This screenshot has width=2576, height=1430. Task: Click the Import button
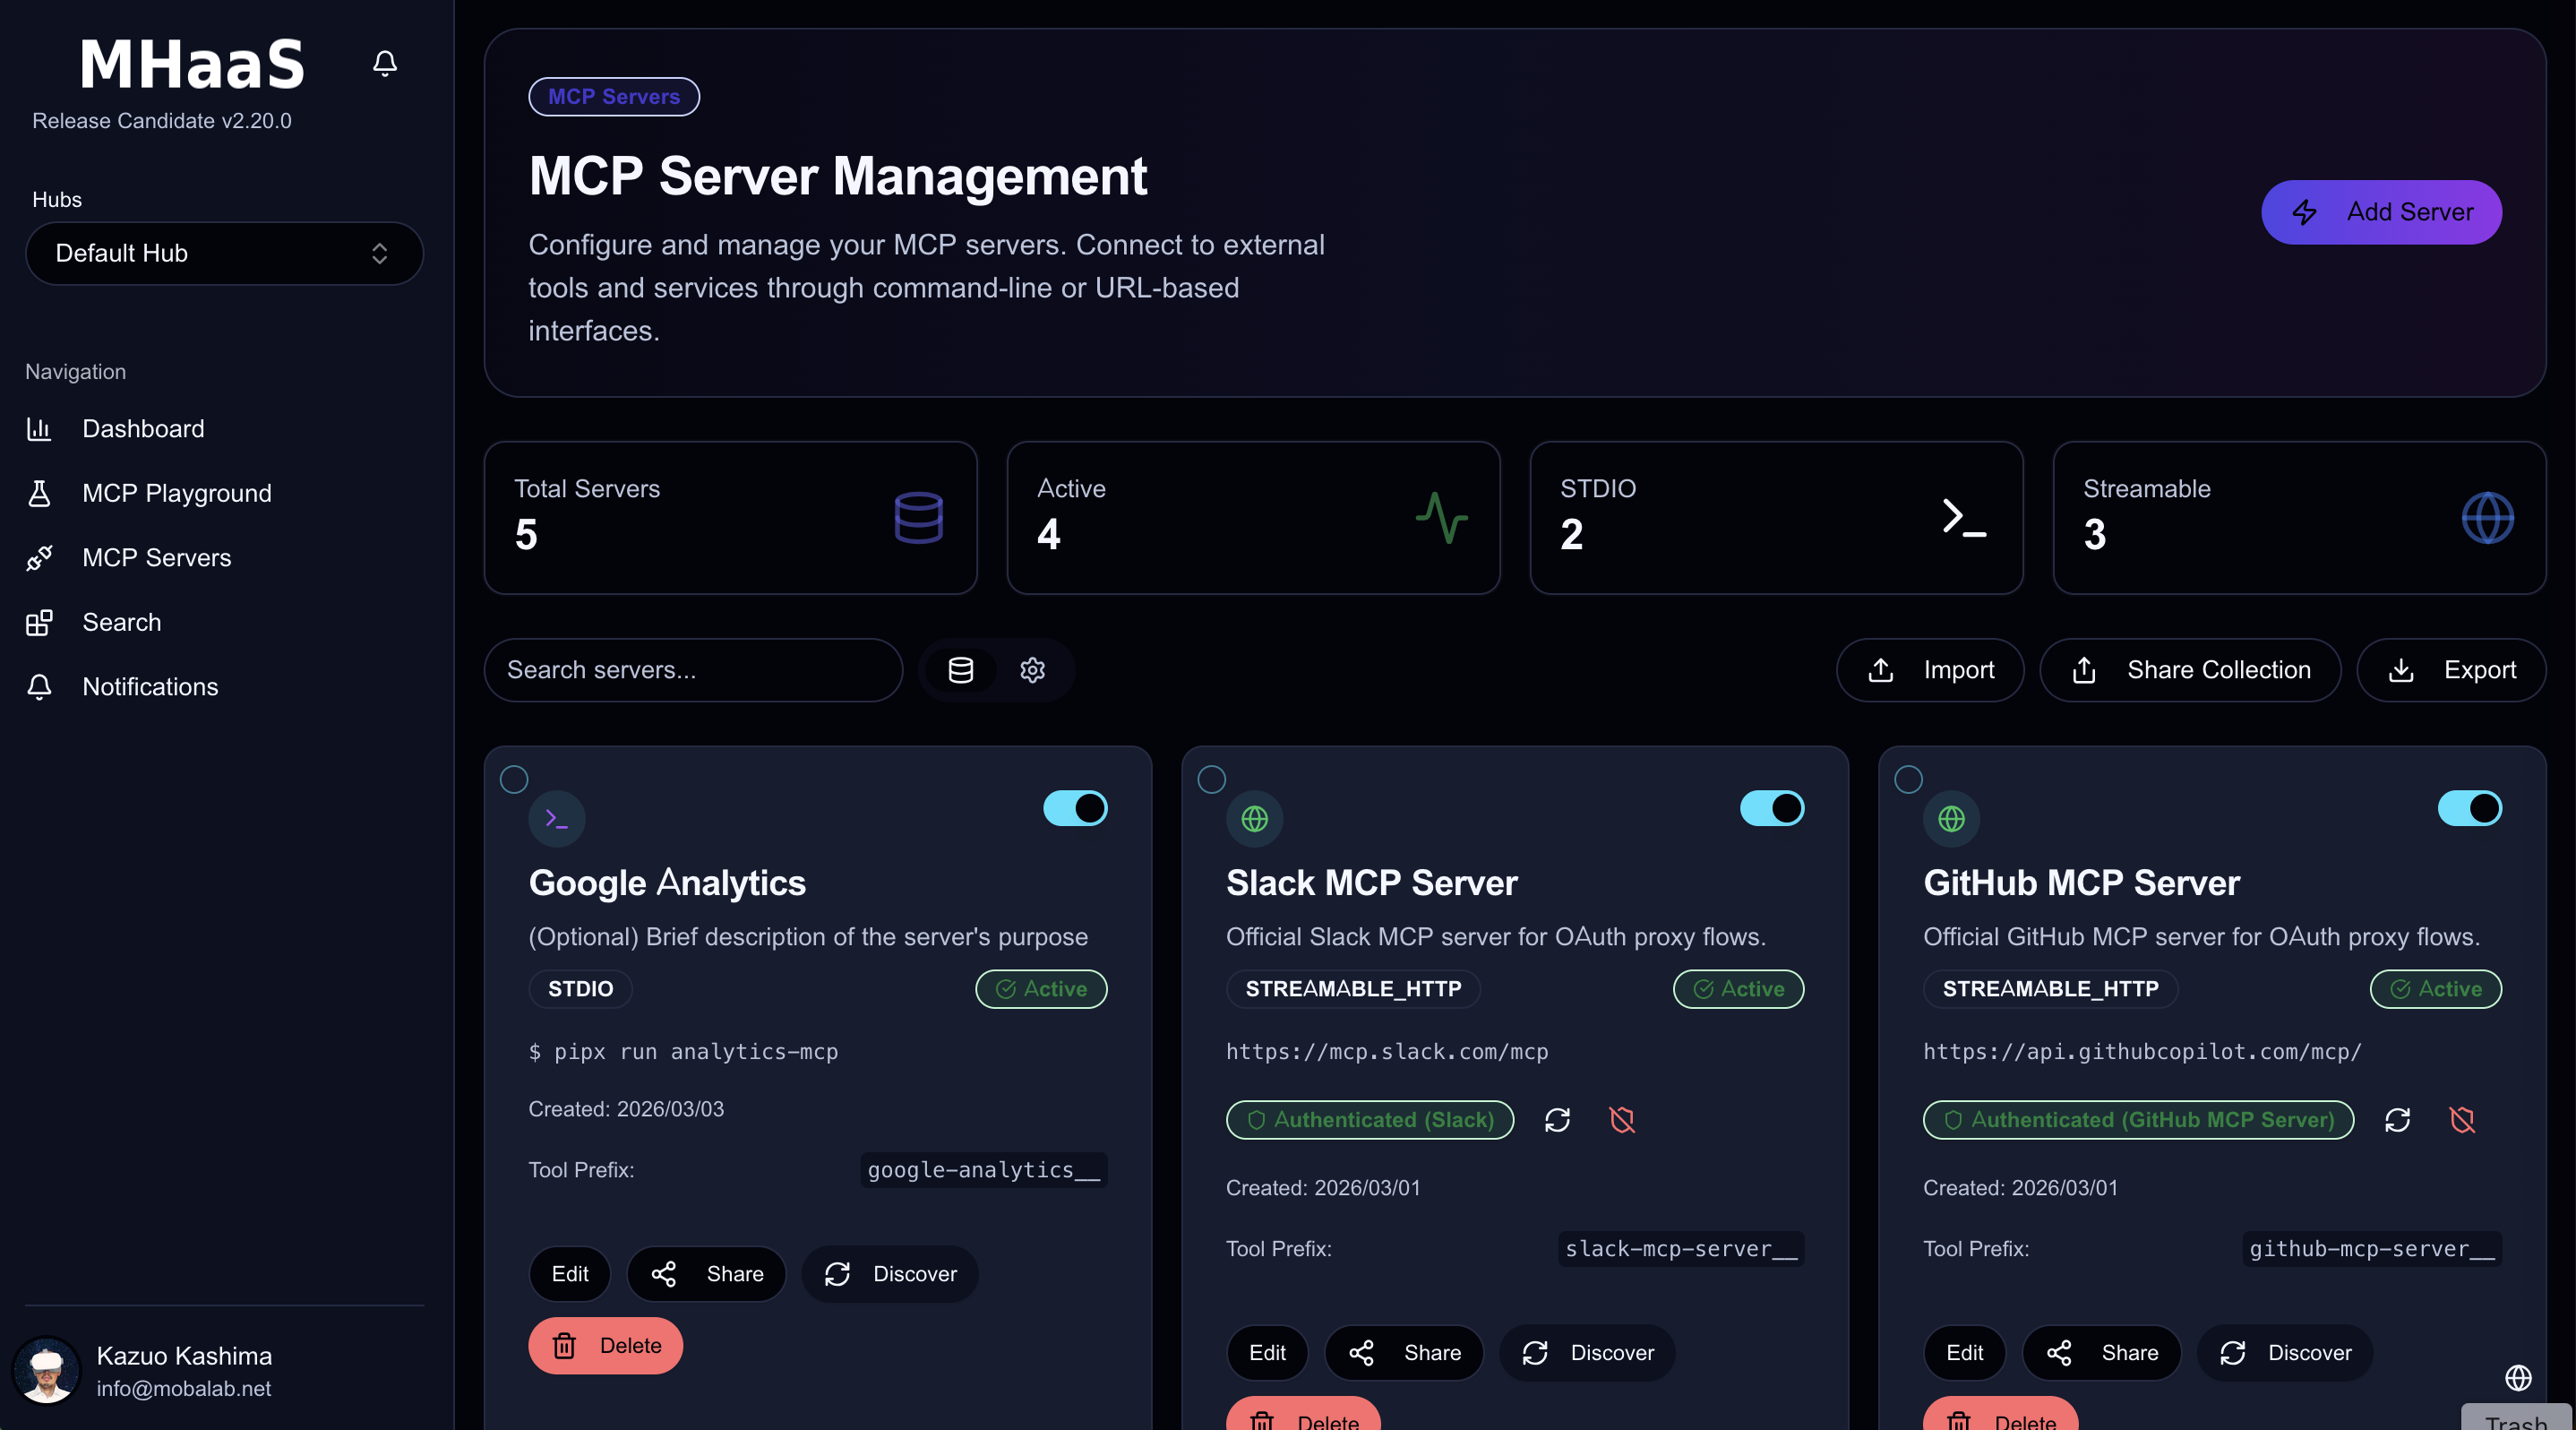[x=1930, y=670]
